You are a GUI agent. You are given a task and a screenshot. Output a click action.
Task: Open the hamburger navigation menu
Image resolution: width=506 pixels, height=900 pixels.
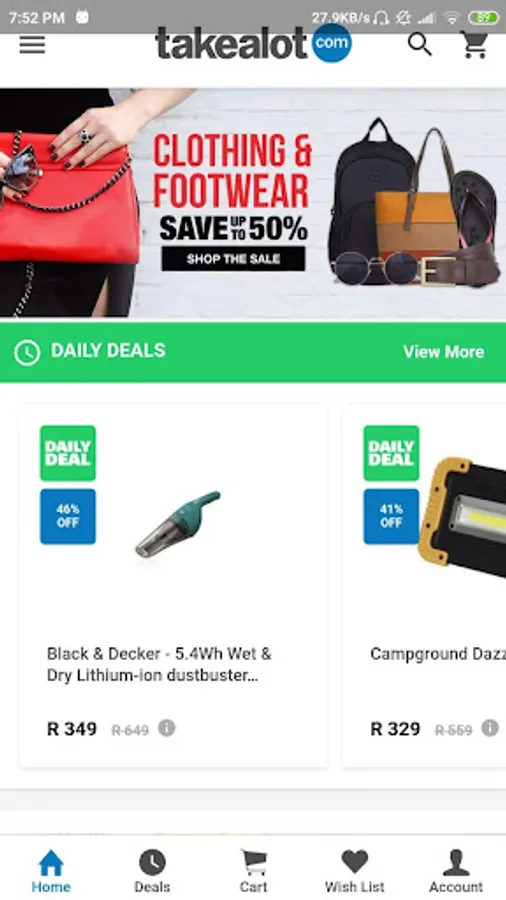point(32,45)
